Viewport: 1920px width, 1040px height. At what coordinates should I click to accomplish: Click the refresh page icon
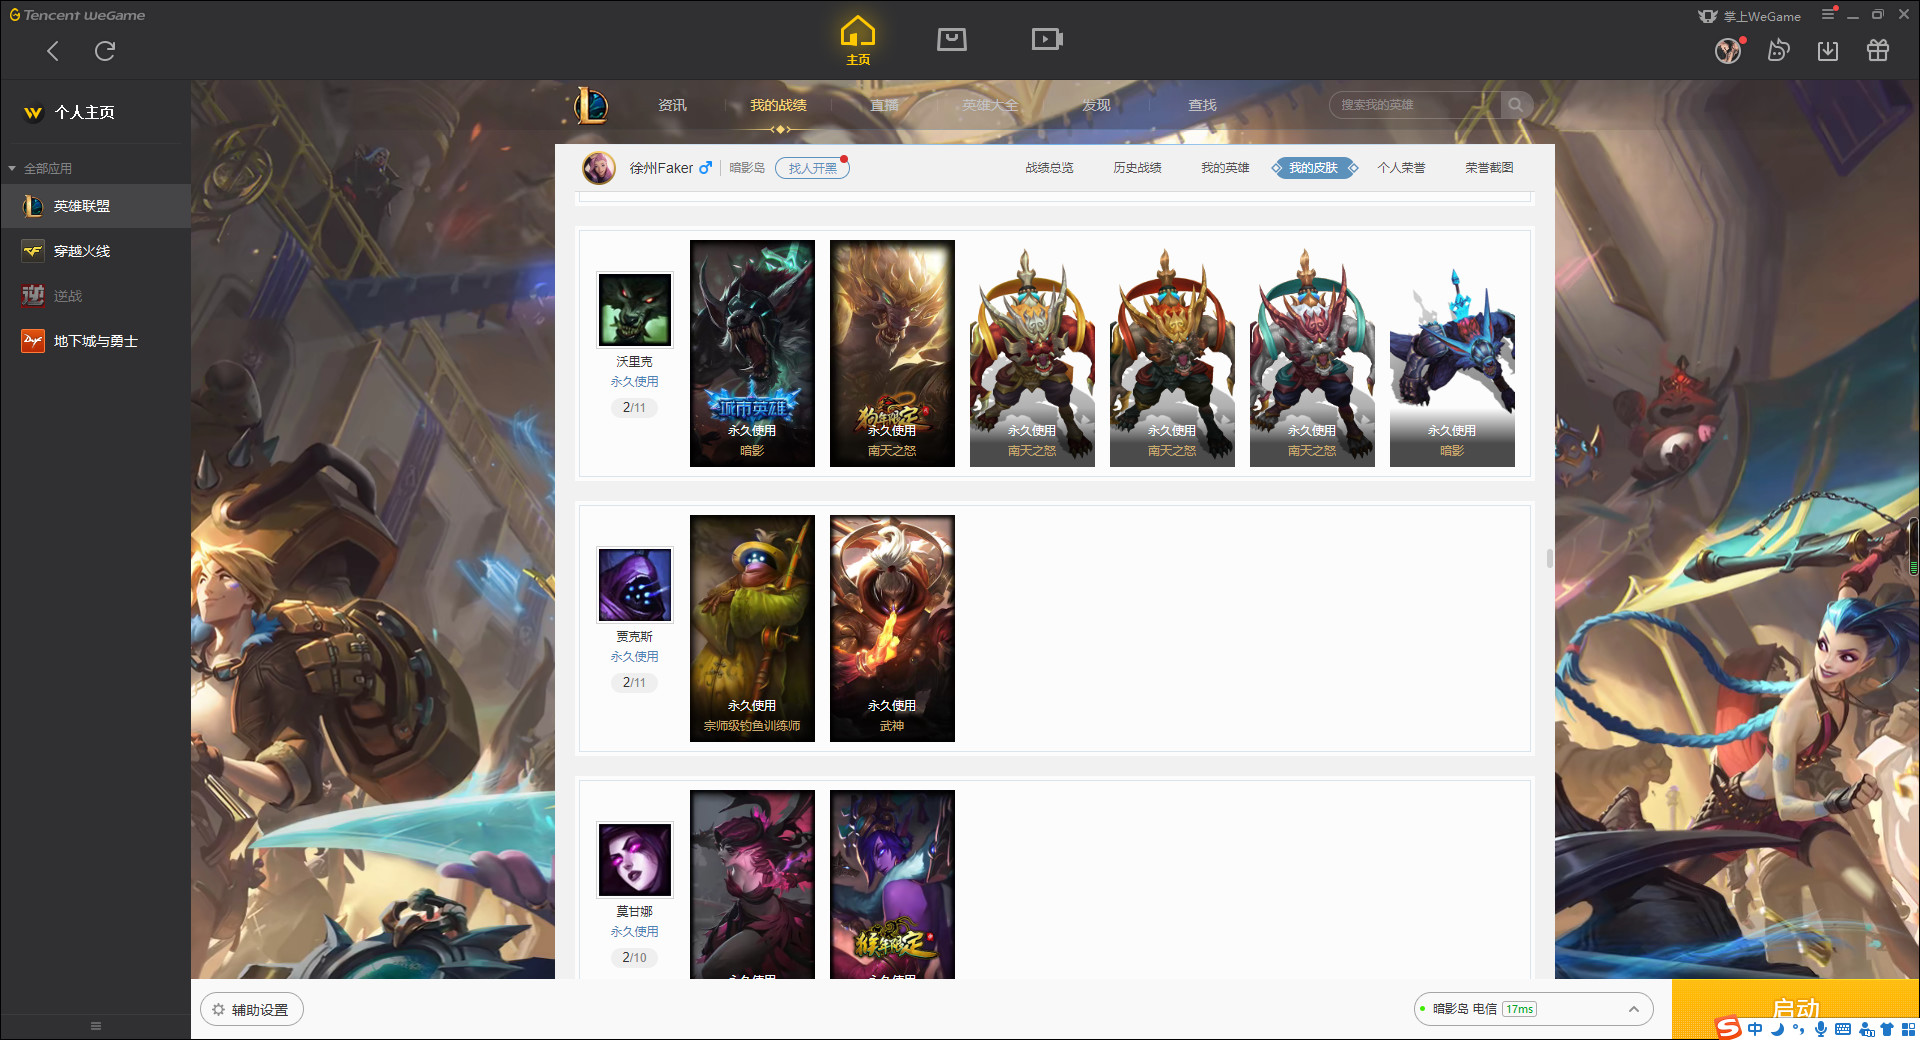tap(105, 51)
